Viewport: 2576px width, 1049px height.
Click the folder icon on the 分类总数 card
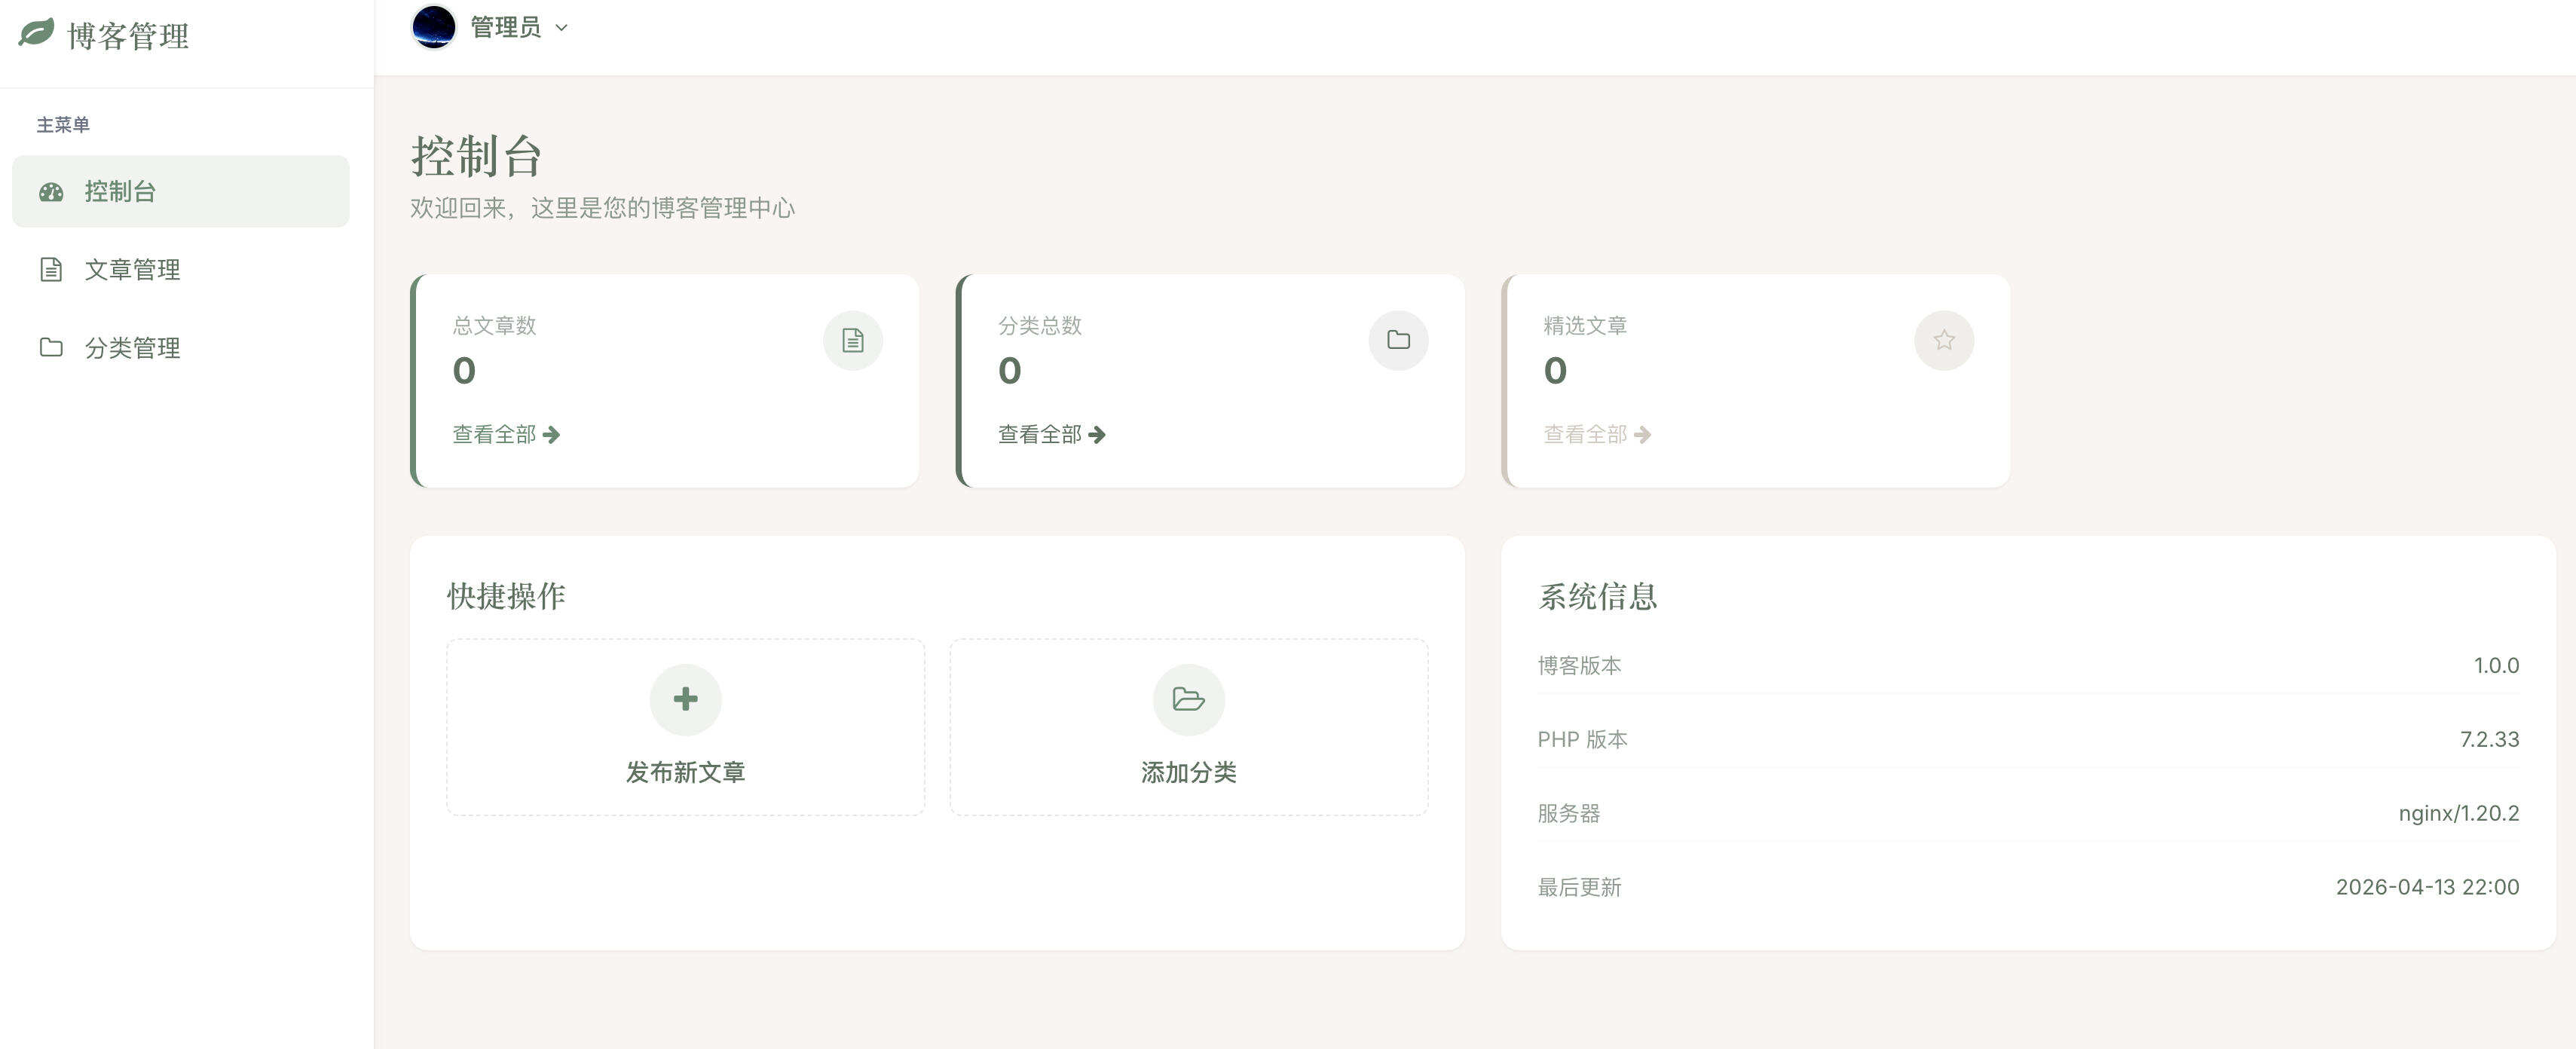tap(1398, 340)
